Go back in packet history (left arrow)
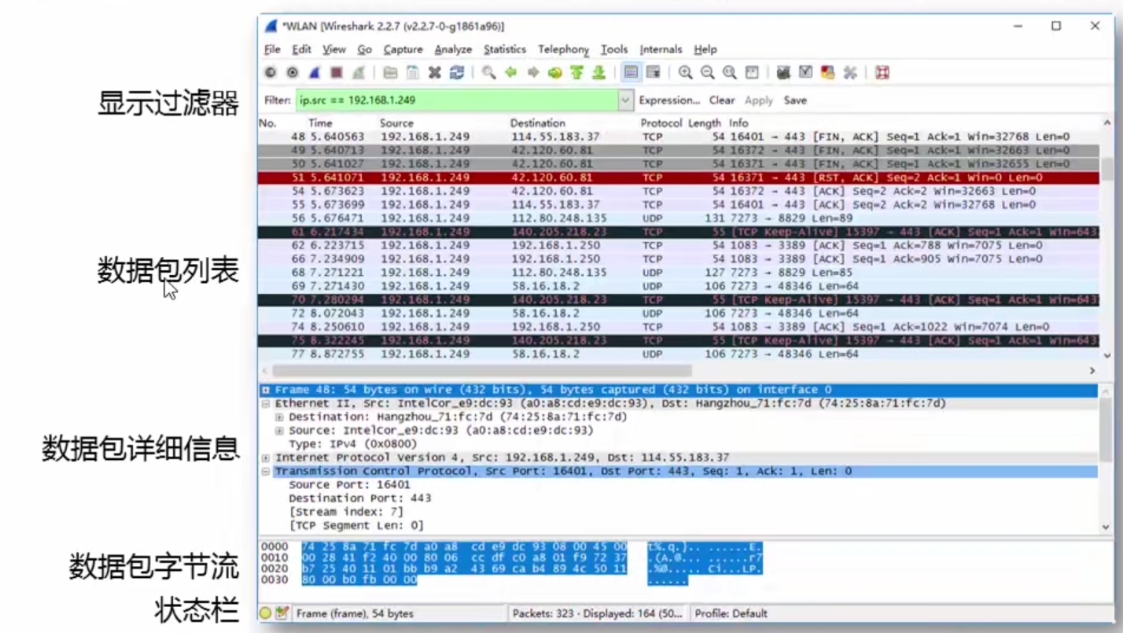Screen dimensions: 1123x633 click(511, 72)
